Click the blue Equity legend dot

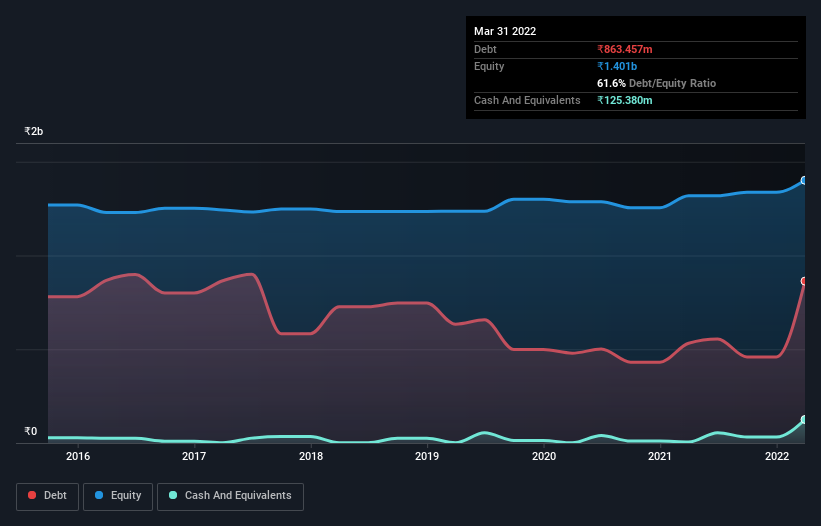[99, 495]
